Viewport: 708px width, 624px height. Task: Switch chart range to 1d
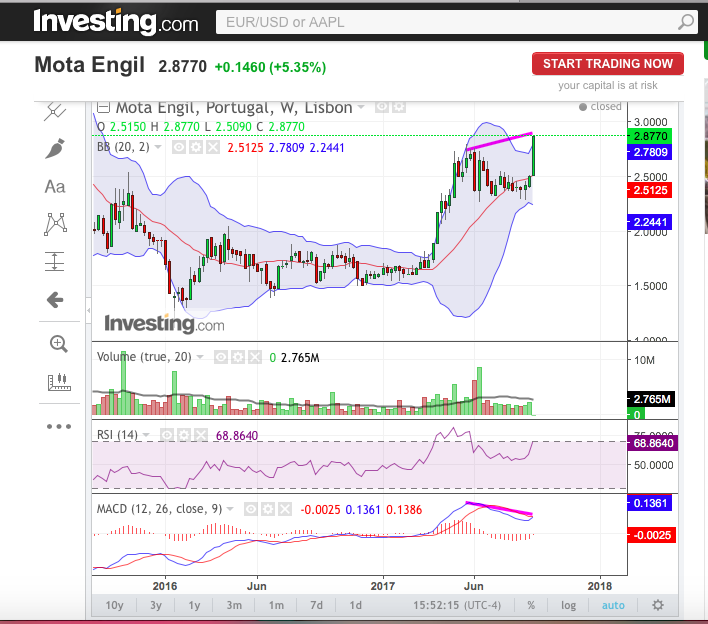click(355, 605)
